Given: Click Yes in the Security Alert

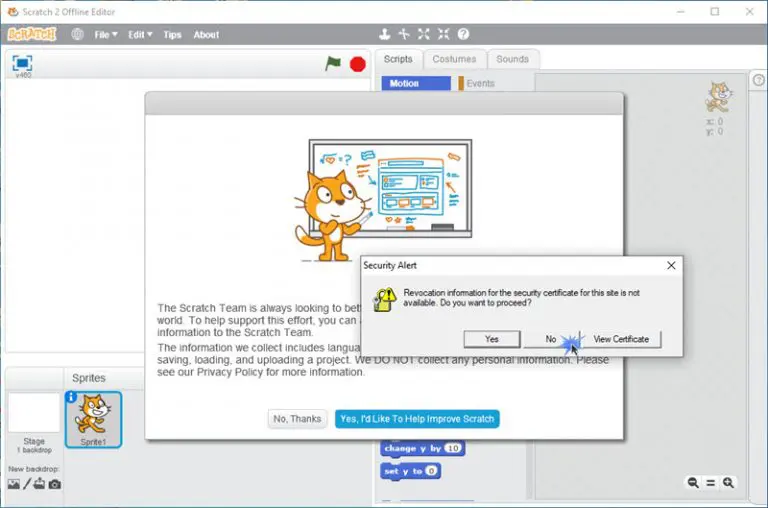Looking at the screenshot, I should tap(492, 339).
